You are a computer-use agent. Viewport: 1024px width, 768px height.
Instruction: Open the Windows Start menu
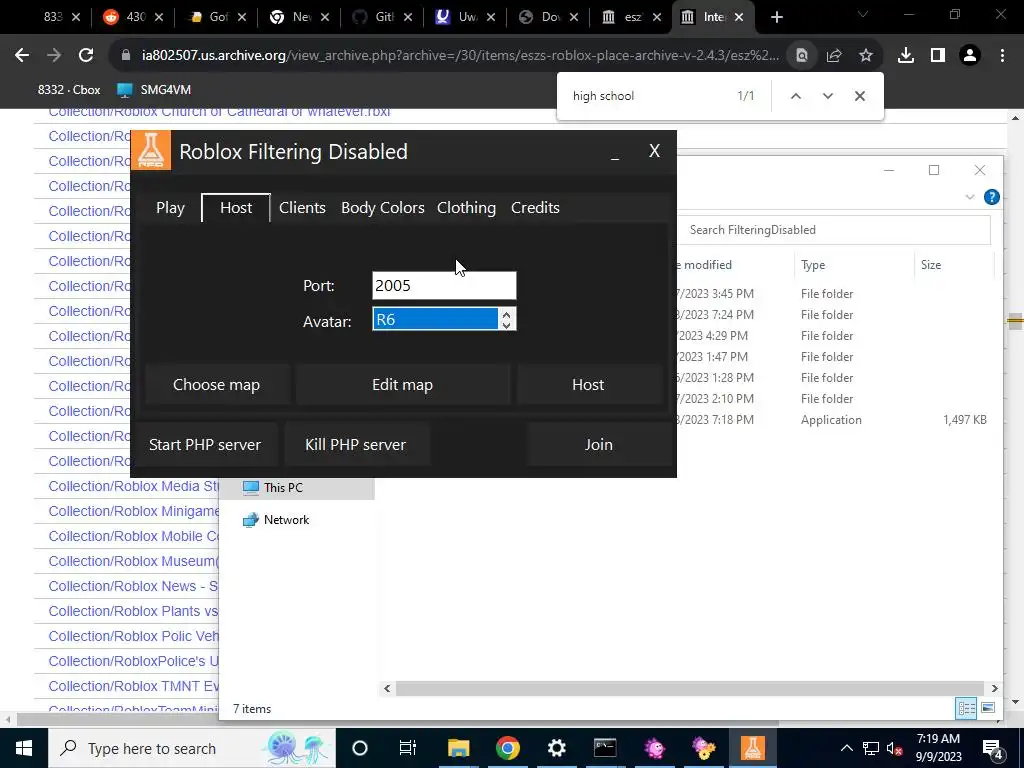point(24,748)
